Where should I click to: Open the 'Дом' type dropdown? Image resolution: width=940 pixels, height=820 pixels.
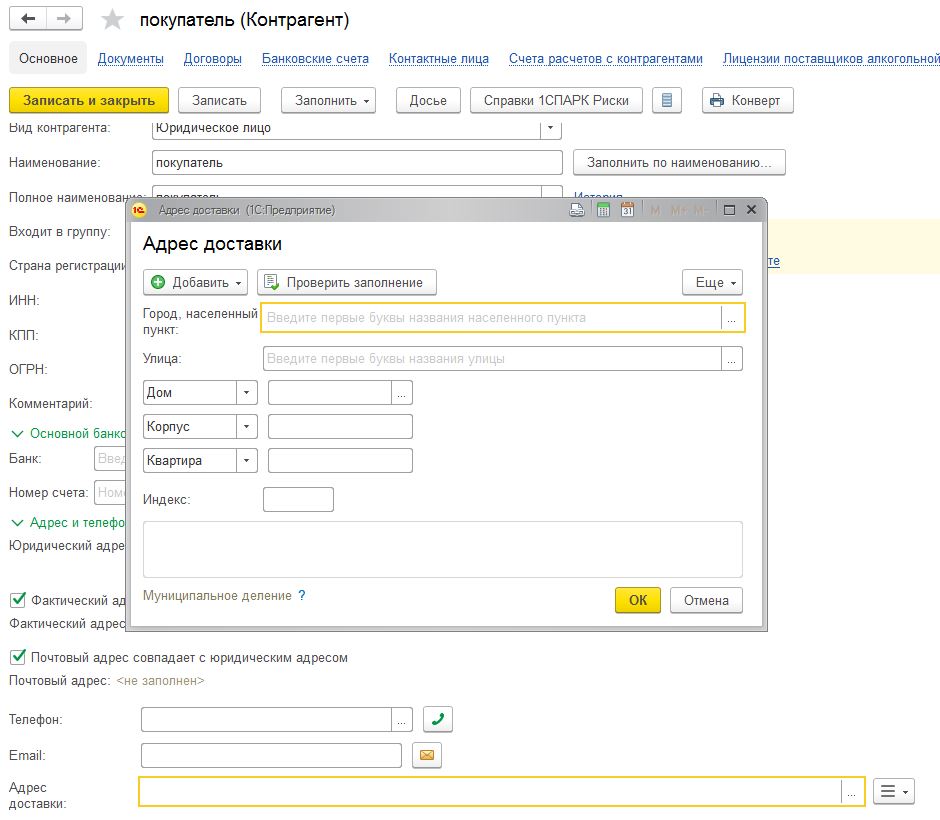click(x=247, y=393)
